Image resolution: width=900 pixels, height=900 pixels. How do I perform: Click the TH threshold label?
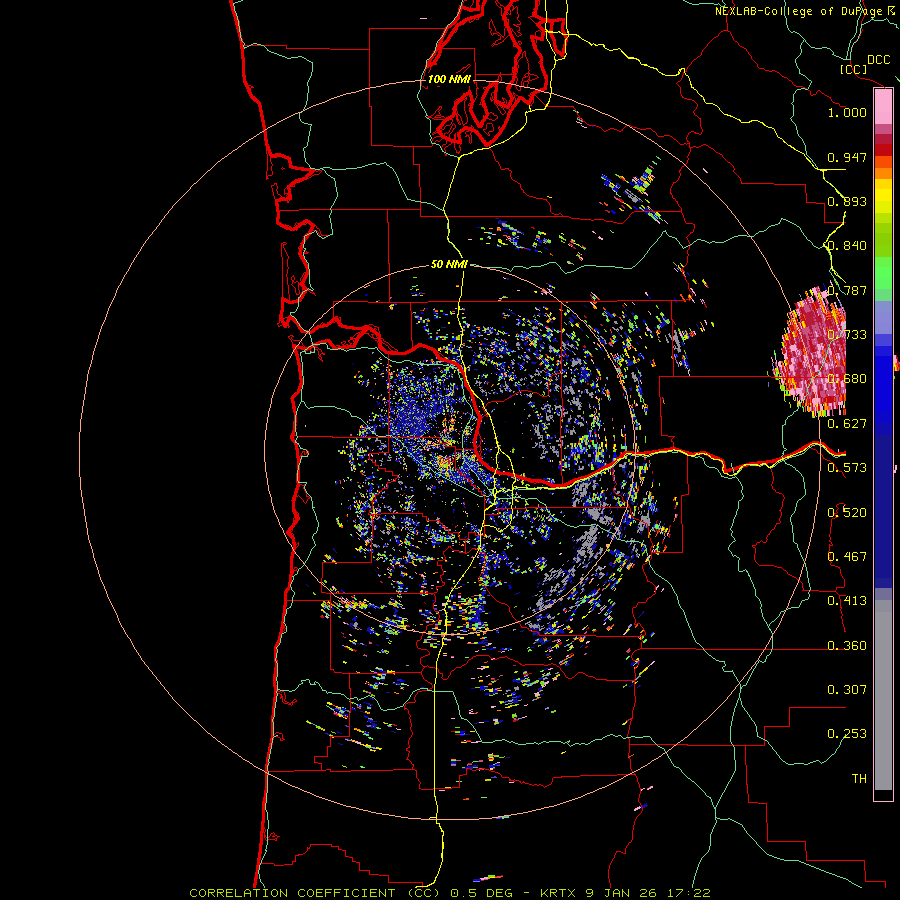(859, 779)
